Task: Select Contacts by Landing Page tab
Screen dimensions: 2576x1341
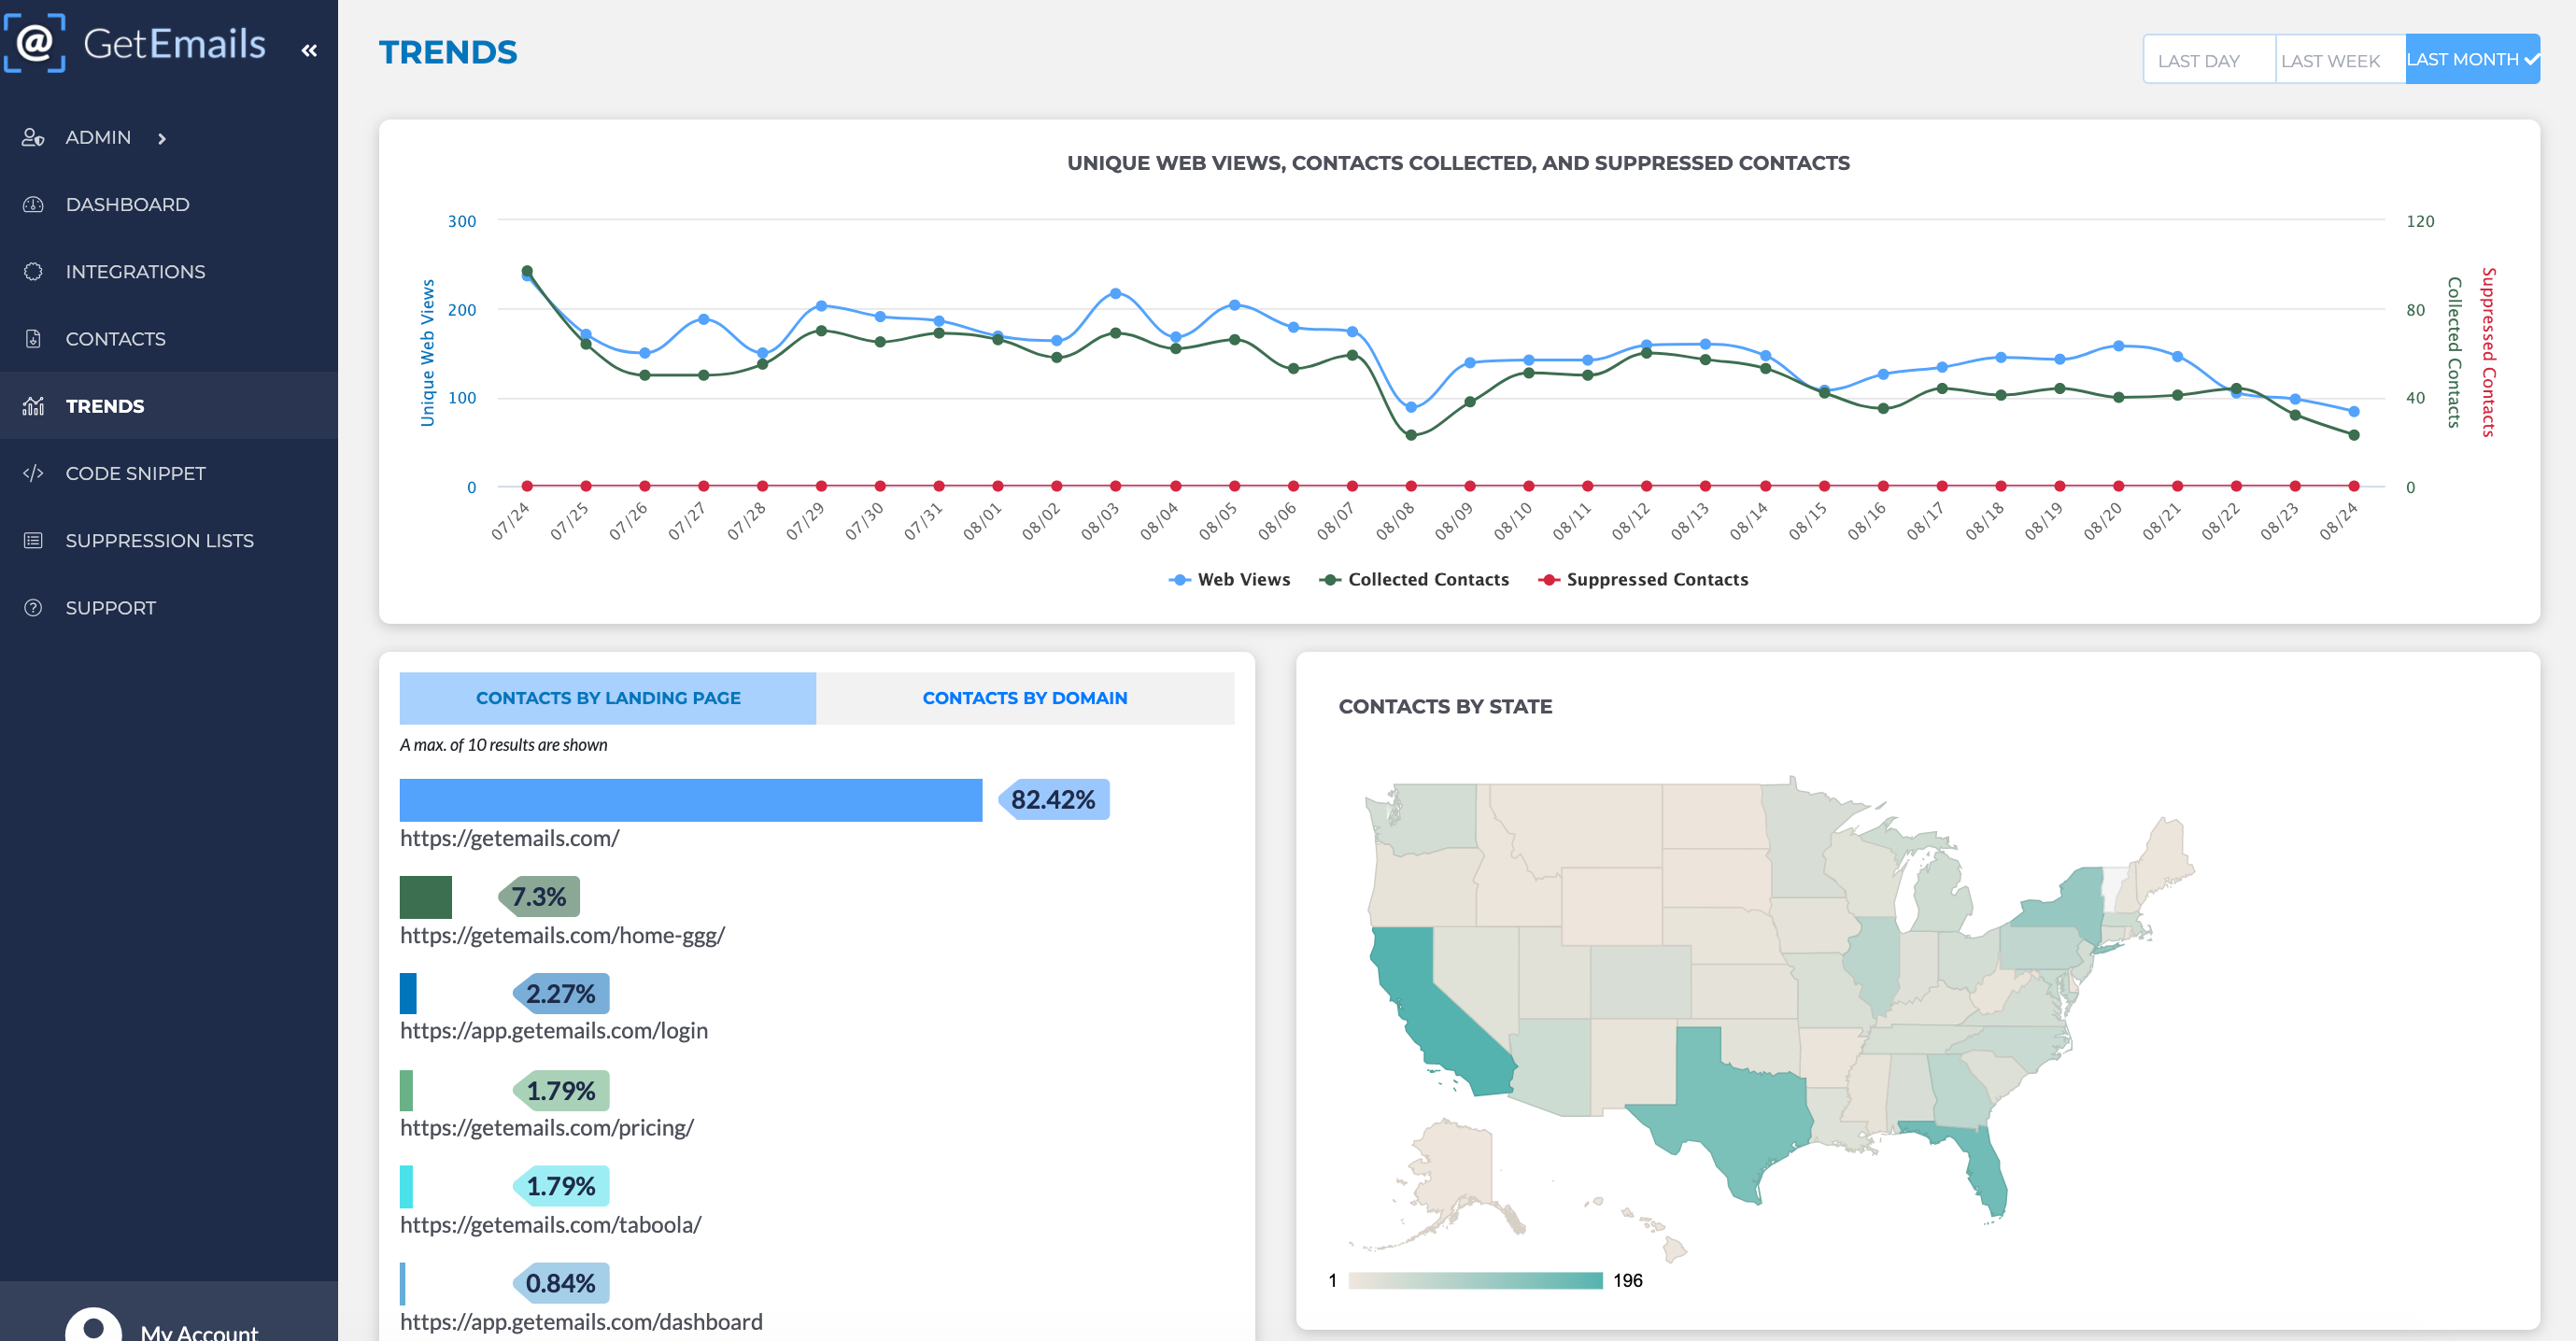Action: [607, 697]
